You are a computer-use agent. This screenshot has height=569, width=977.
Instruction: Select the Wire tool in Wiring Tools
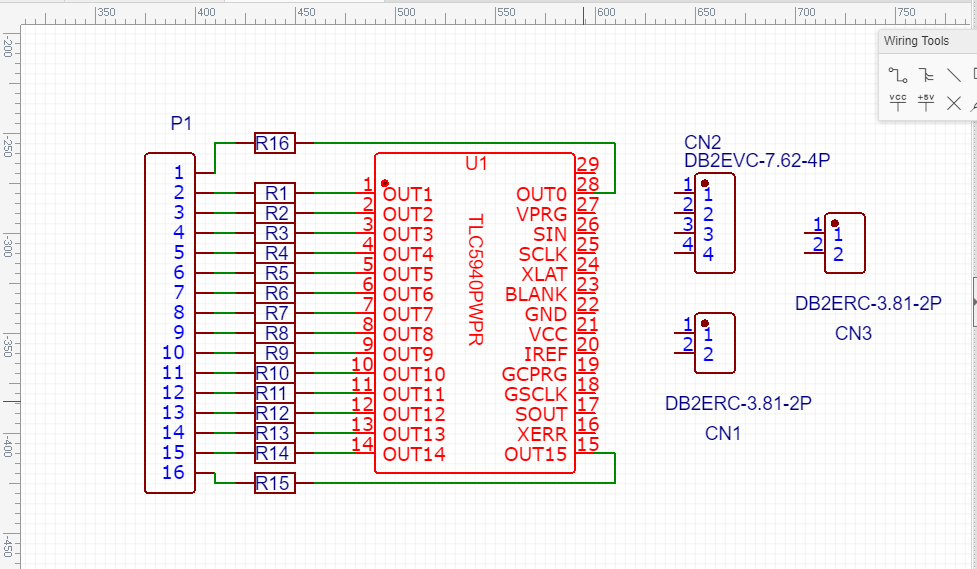click(x=898, y=75)
